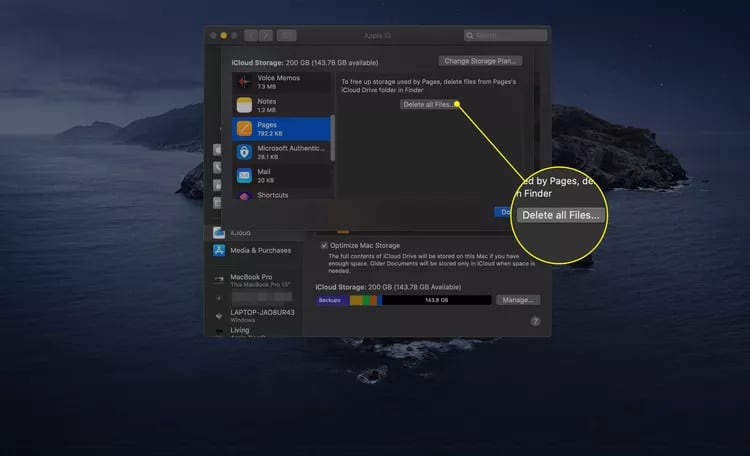
Task: Click the orange Pages app icon
Action: click(244, 129)
